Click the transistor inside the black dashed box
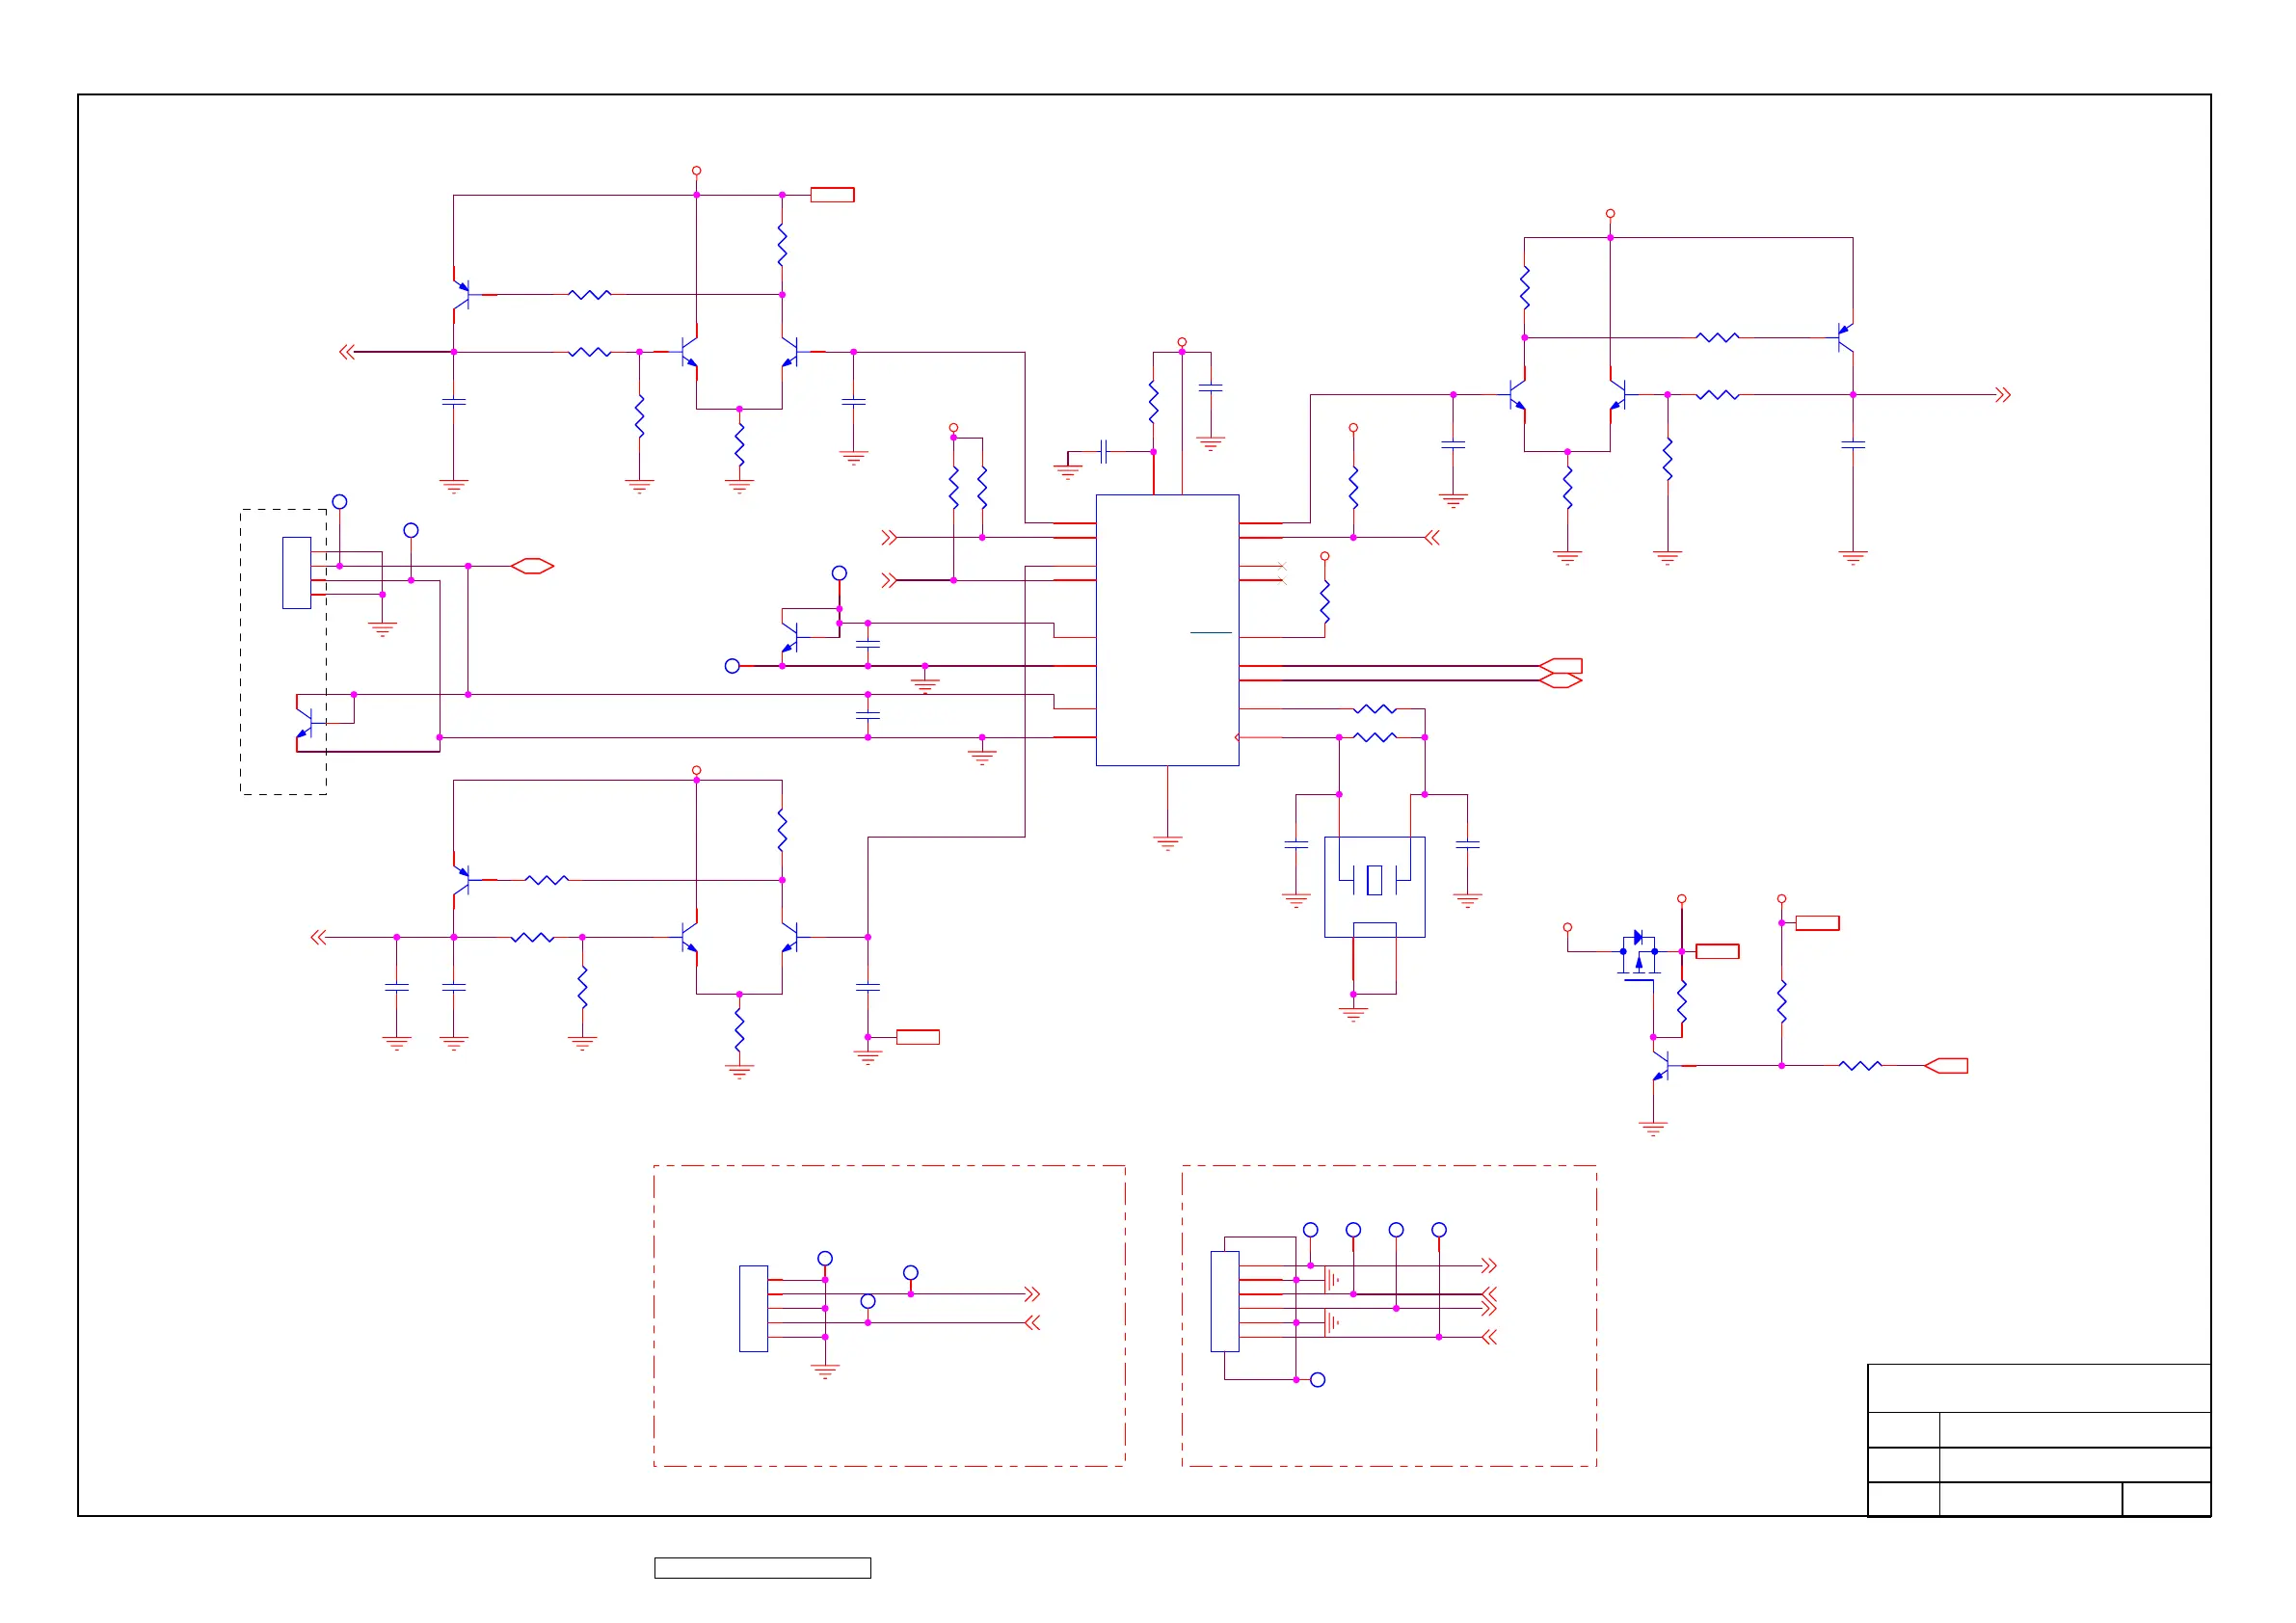The width and height of the screenshot is (2296, 1623). 304,723
